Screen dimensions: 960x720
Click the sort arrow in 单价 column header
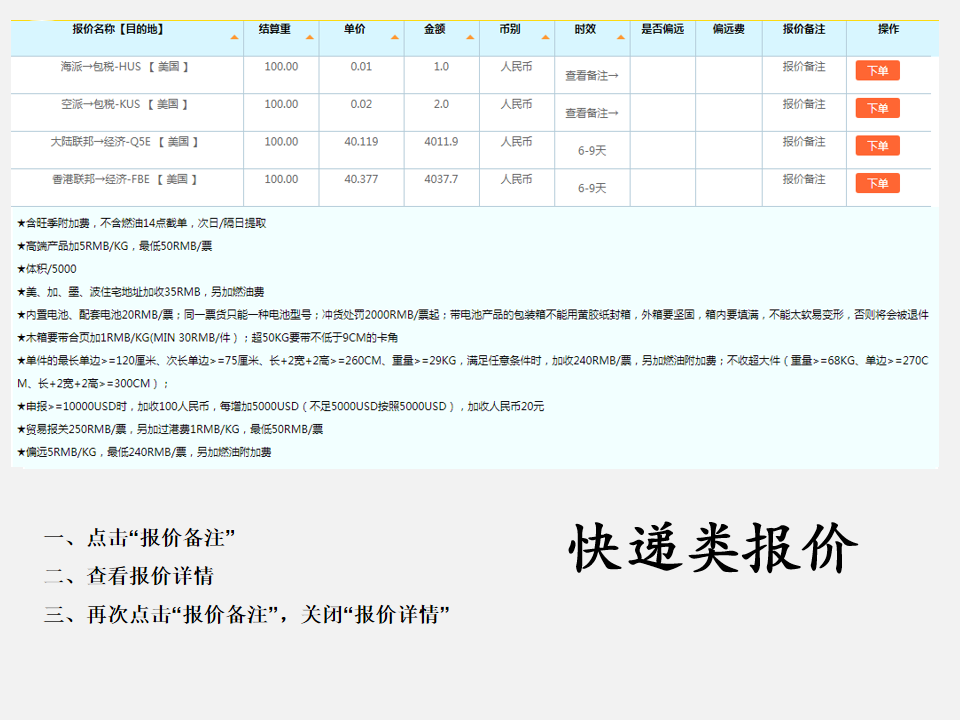(394, 37)
